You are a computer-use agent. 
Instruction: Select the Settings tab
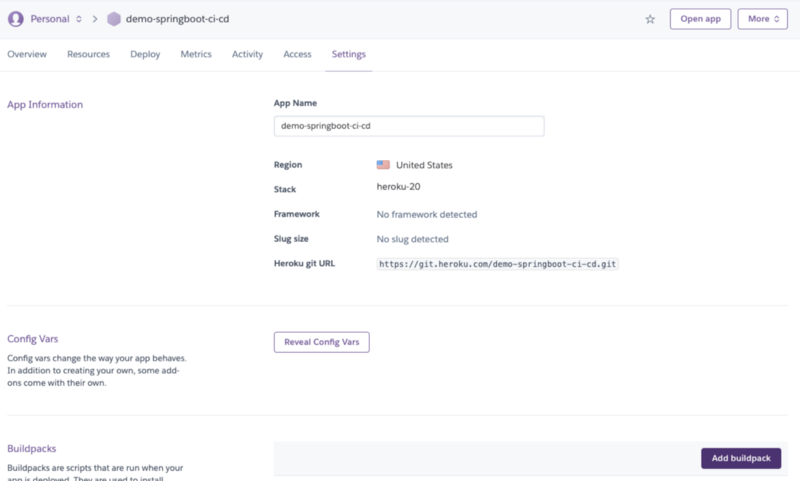(349, 54)
